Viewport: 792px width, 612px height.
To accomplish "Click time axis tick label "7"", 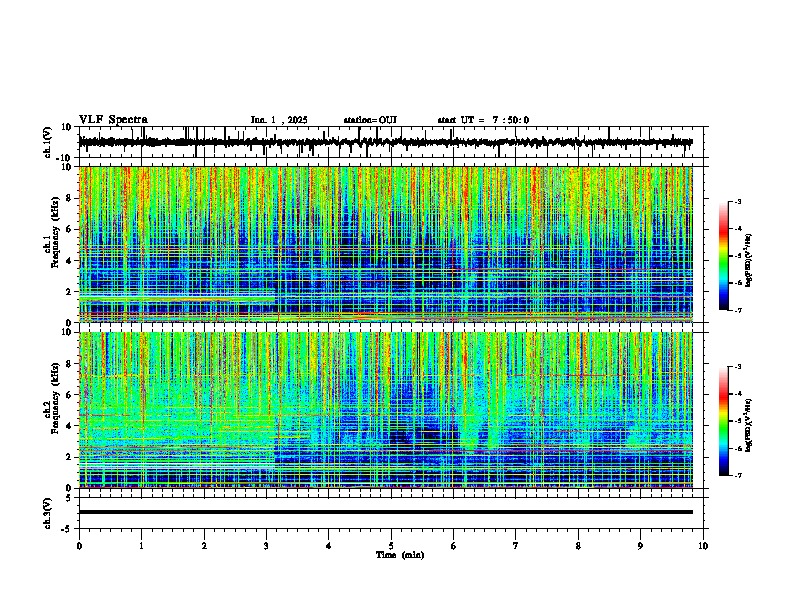I will click(x=516, y=546).
